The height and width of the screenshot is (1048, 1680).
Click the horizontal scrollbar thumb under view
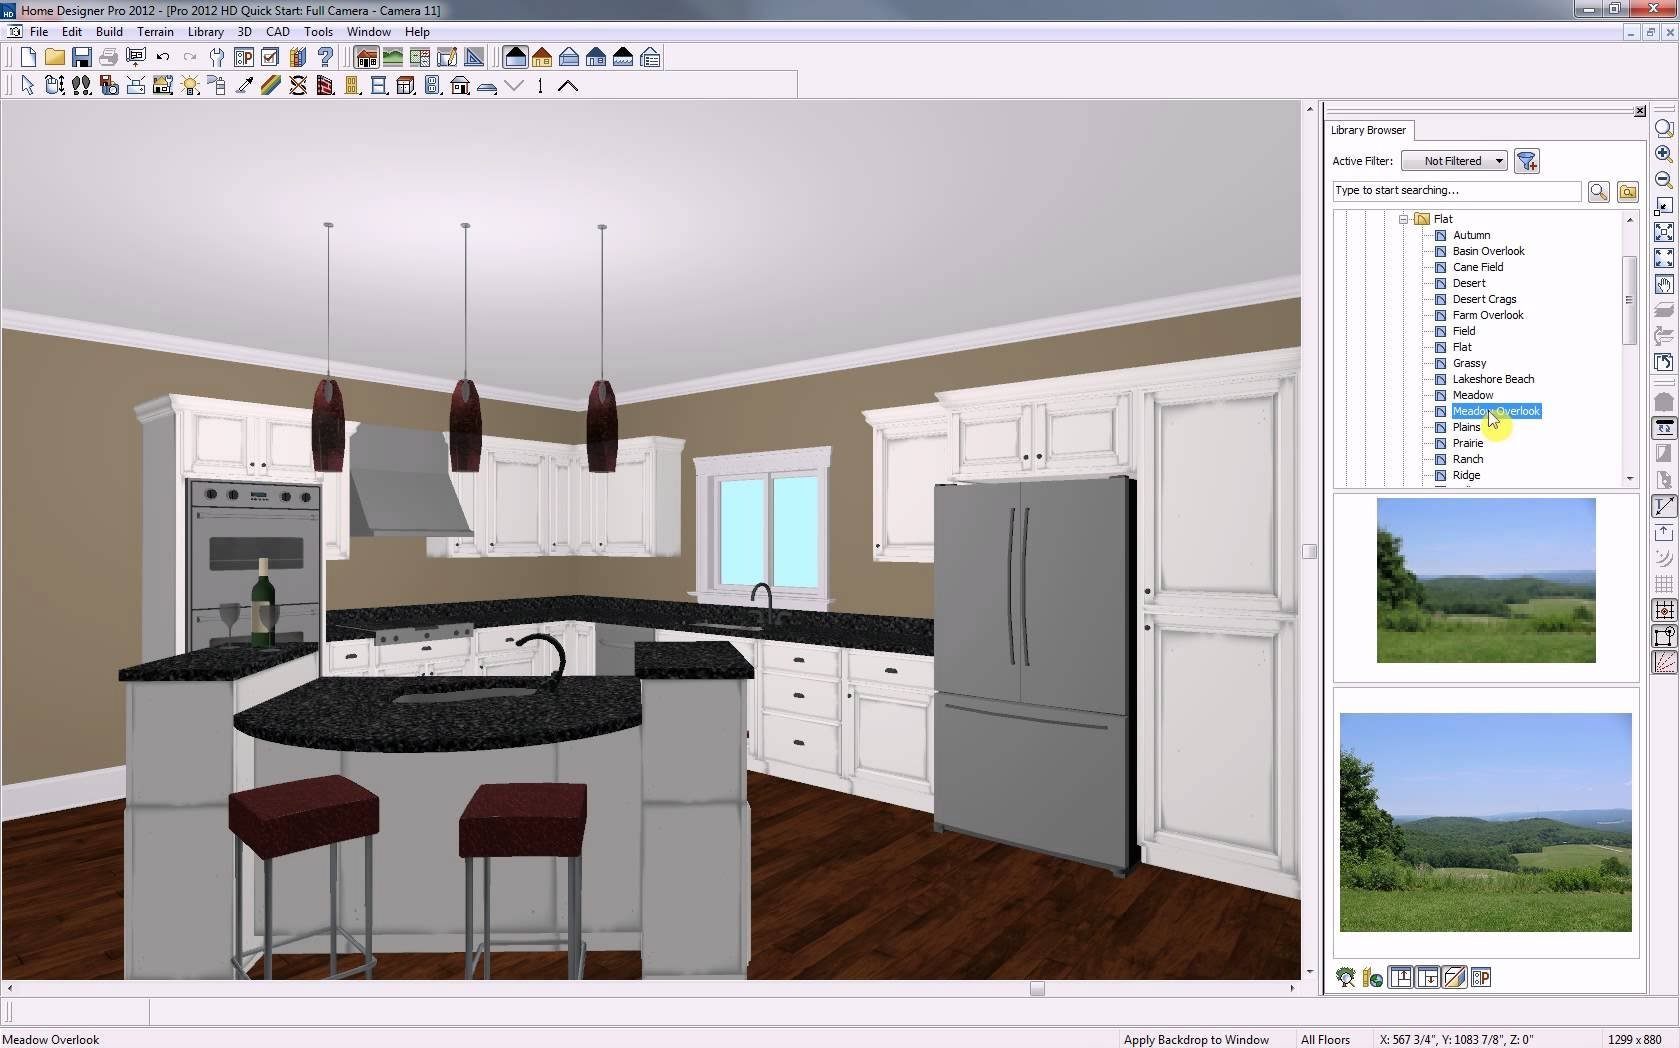[1037, 989]
